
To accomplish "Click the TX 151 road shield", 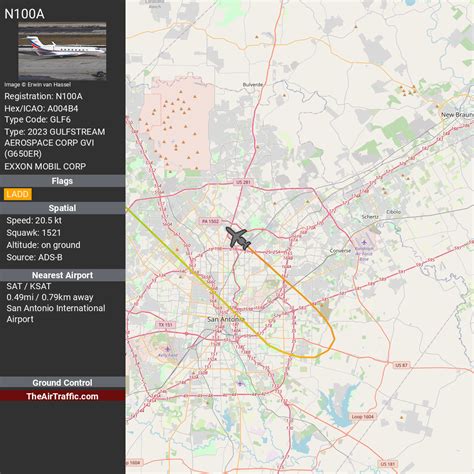I will coord(165,324).
